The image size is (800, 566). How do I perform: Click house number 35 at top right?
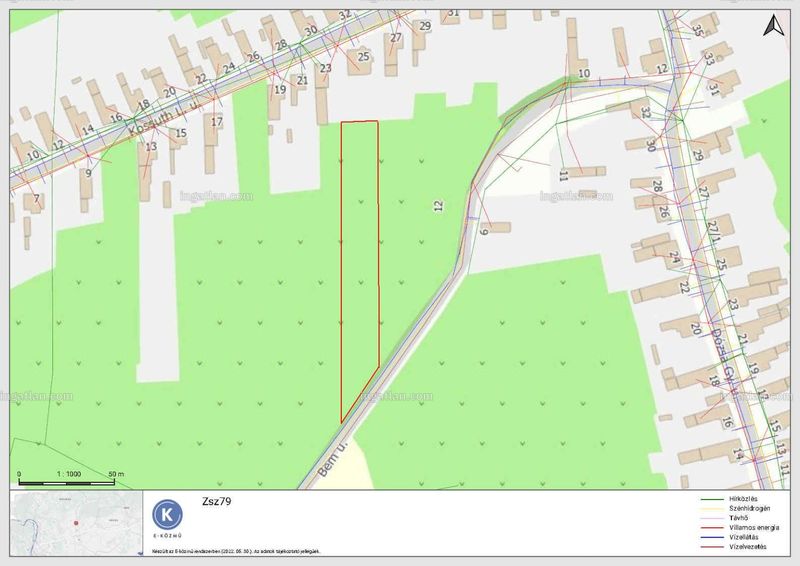[697, 30]
